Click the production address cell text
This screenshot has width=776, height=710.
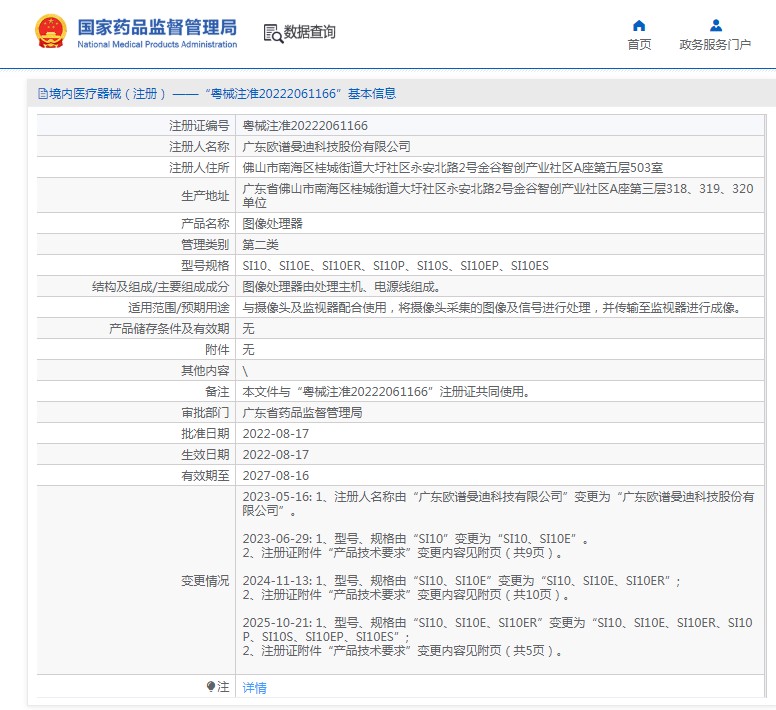point(498,195)
